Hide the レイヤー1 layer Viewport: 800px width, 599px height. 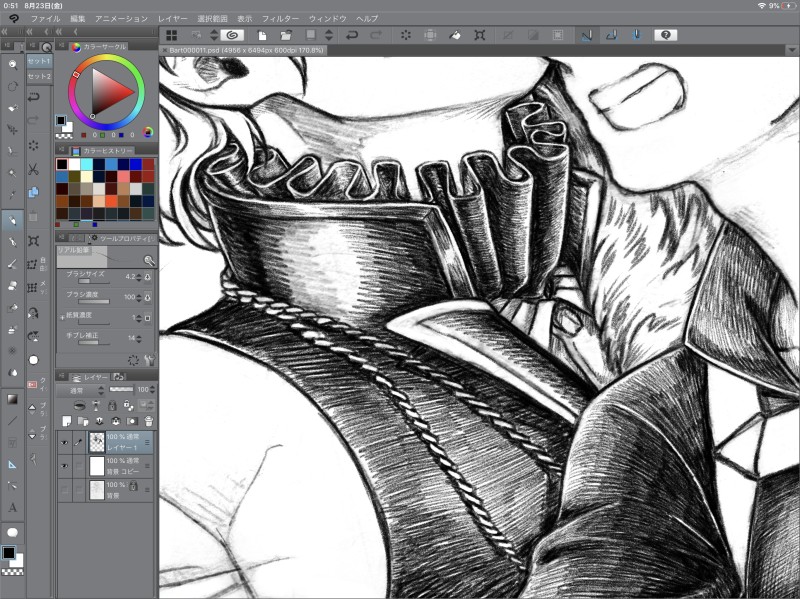point(64,442)
